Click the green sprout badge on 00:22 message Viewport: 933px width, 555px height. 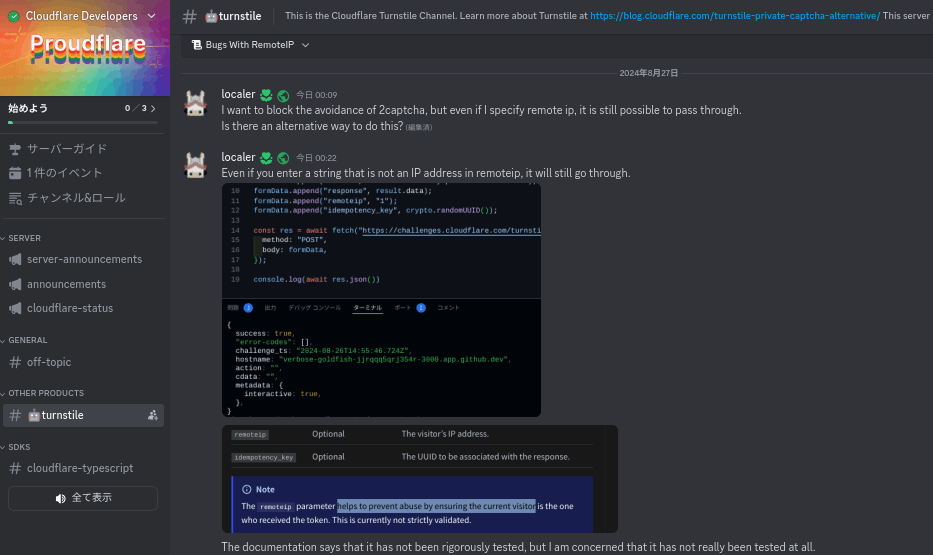[x=266, y=158]
